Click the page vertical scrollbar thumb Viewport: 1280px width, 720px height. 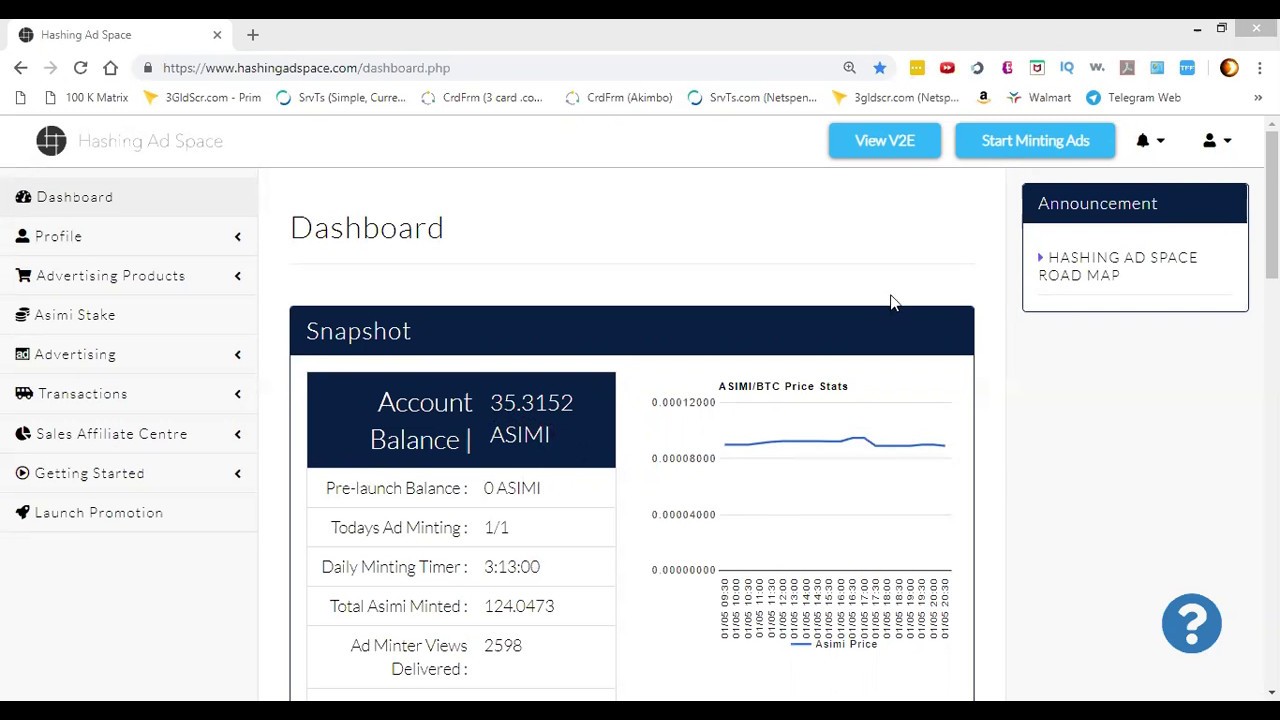click(x=1272, y=205)
